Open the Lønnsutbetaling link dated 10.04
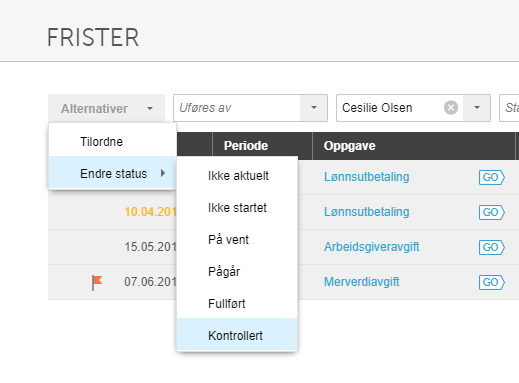This screenshot has height=383, width=519. 366,212
